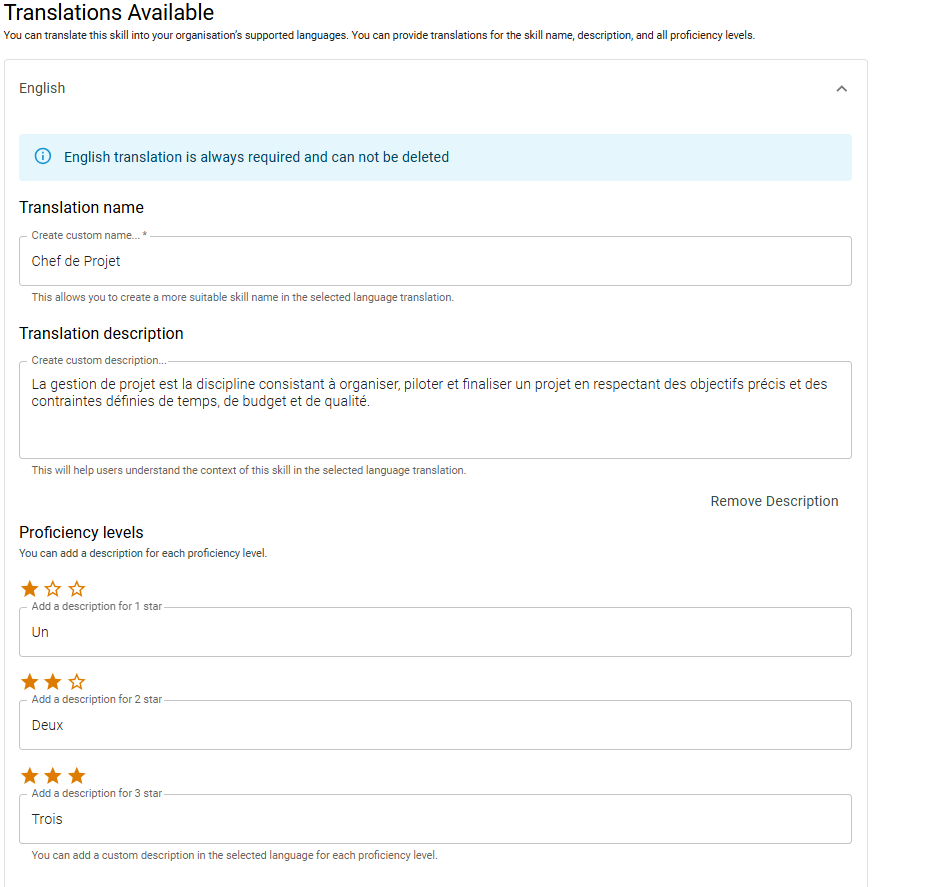Click the empty third star in the 2-star row

tap(77, 682)
